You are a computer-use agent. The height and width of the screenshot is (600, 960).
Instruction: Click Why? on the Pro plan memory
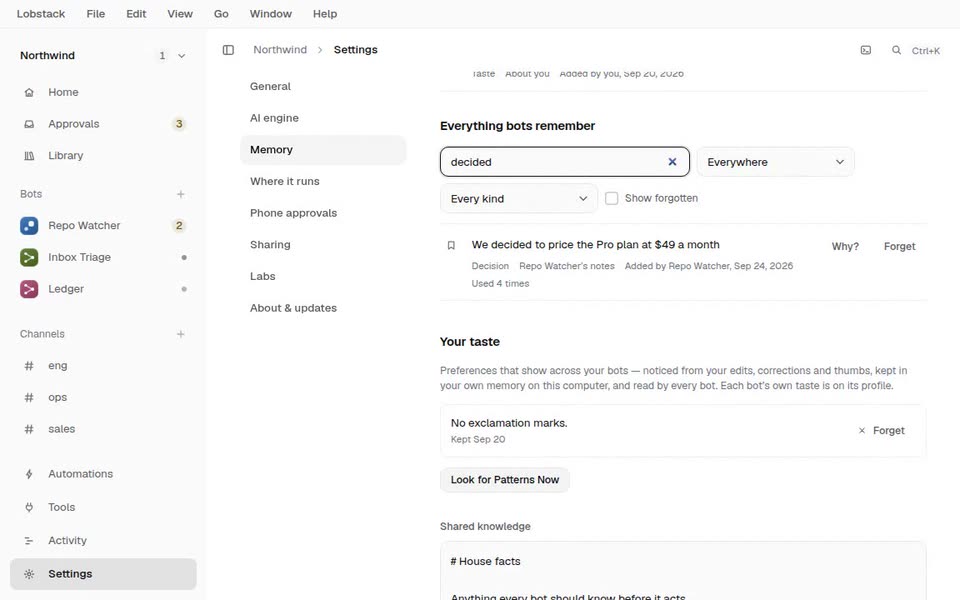[x=845, y=247]
